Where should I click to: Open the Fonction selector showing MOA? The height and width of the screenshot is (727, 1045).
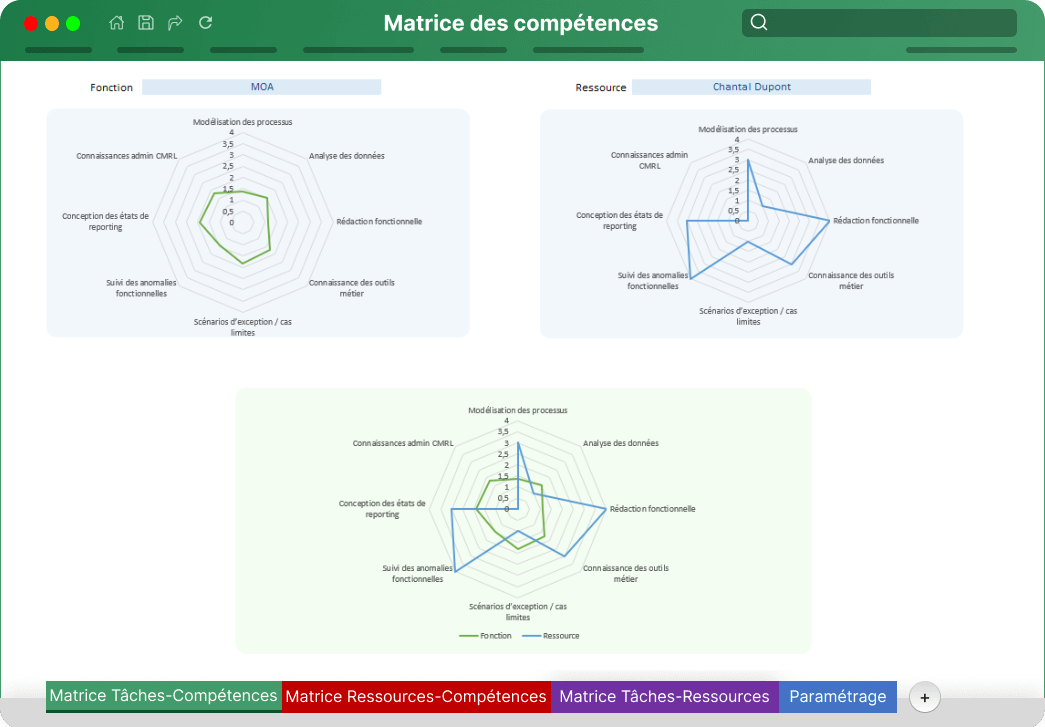(261, 87)
